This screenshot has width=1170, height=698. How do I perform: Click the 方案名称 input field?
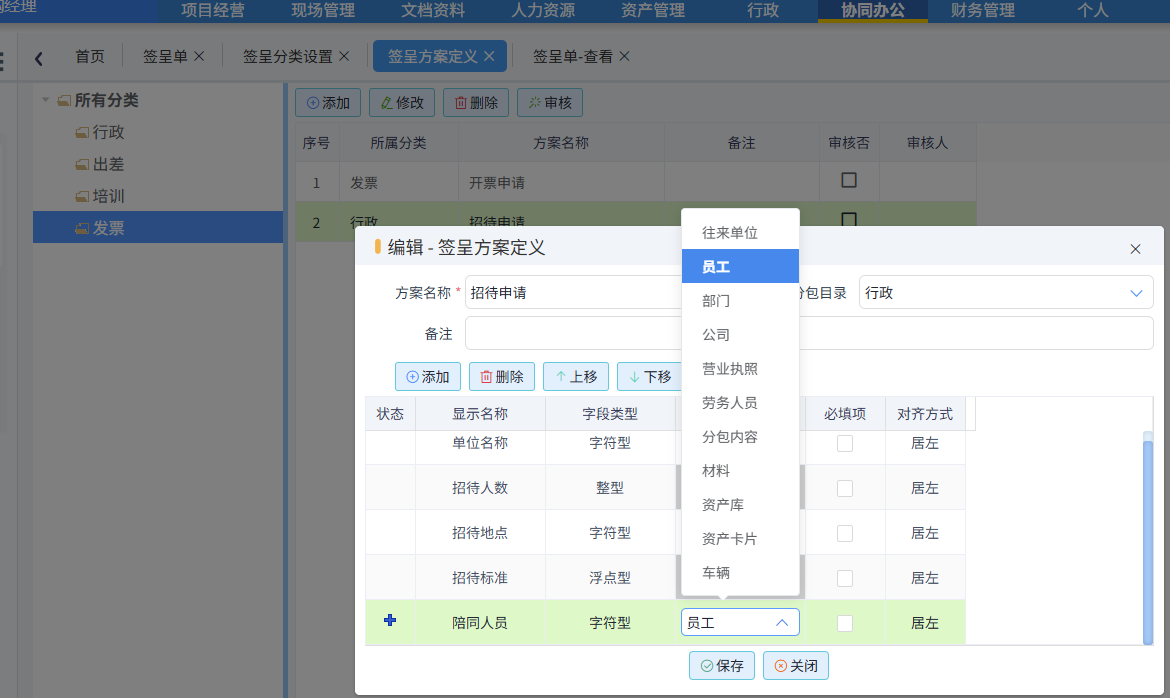[x=573, y=293]
